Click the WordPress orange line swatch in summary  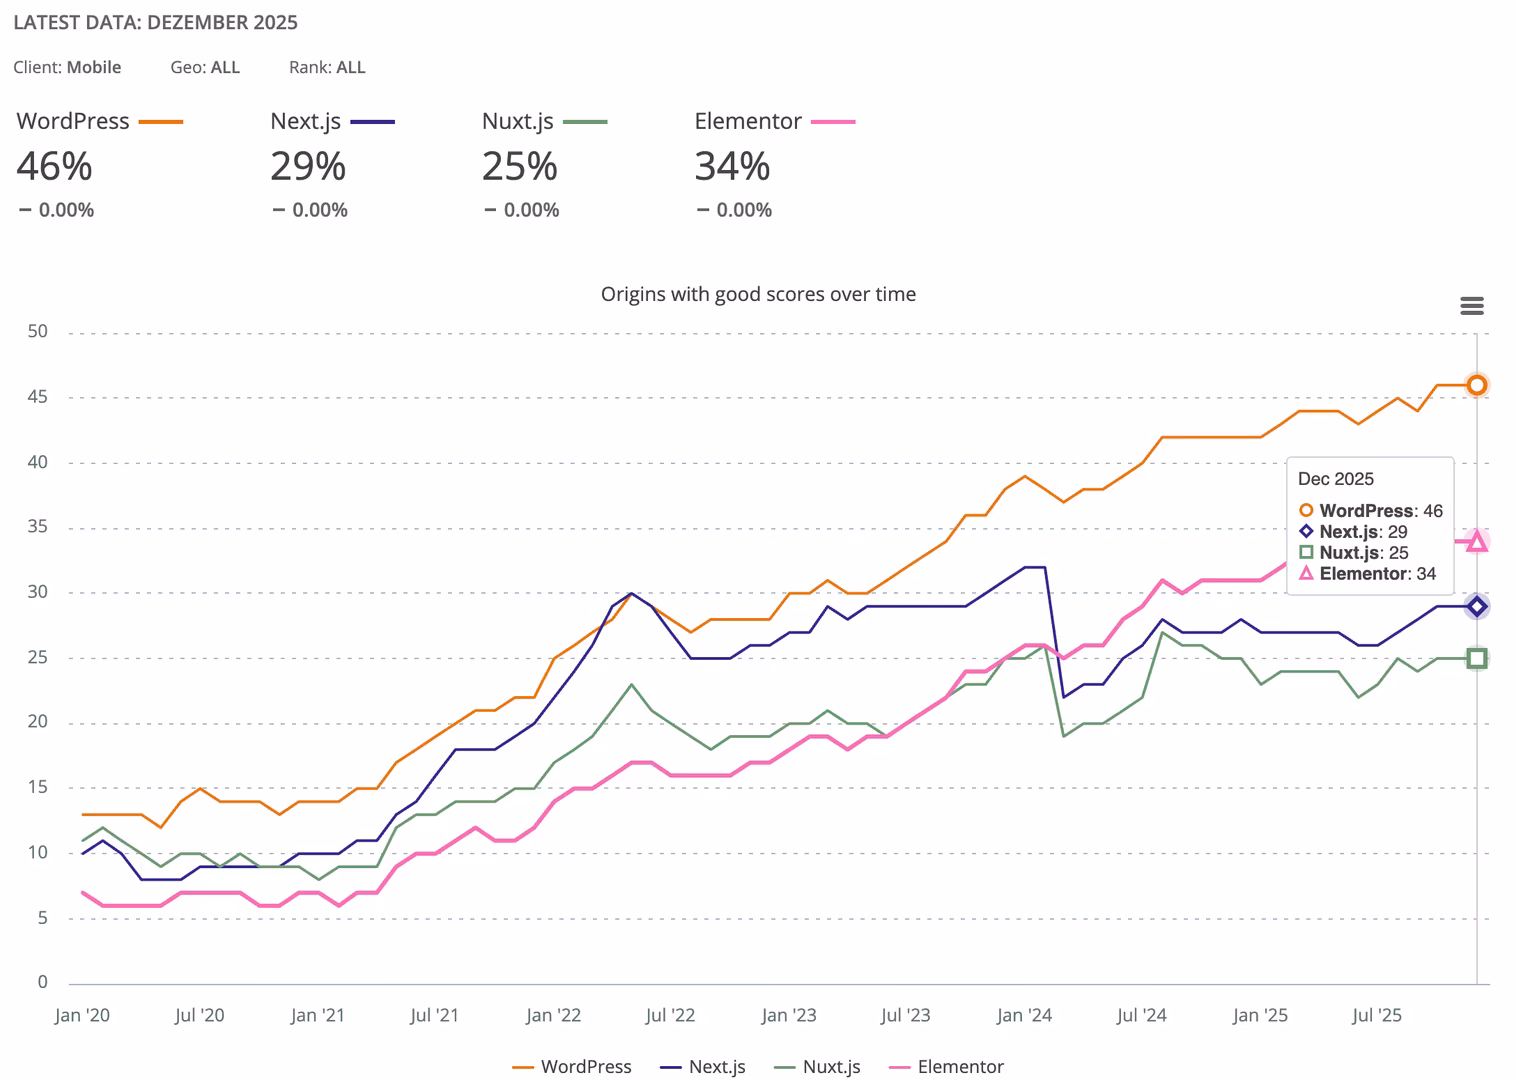coord(161,122)
